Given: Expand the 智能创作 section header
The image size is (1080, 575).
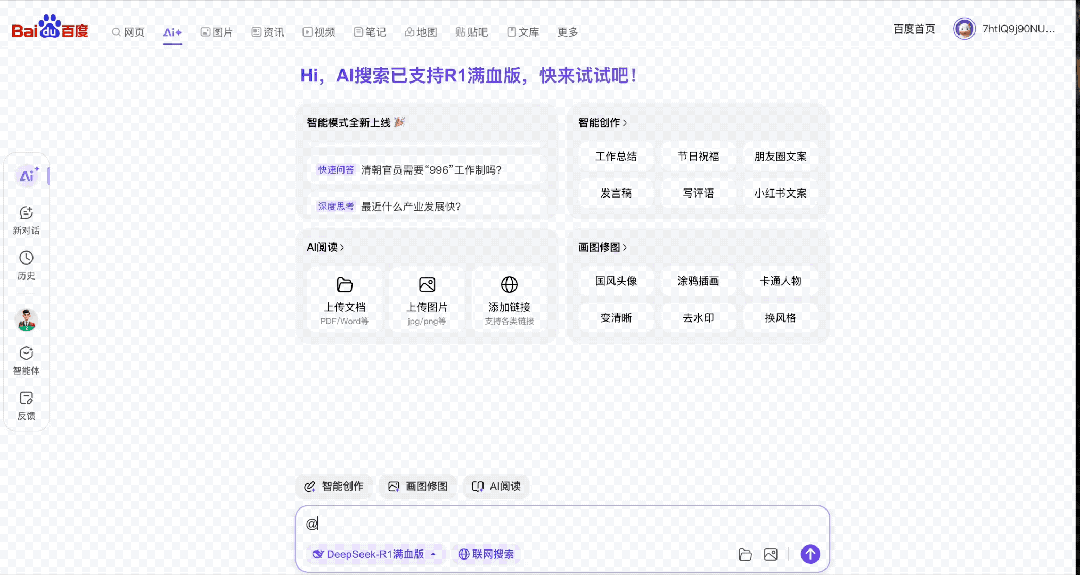Looking at the screenshot, I should point(603,123).
